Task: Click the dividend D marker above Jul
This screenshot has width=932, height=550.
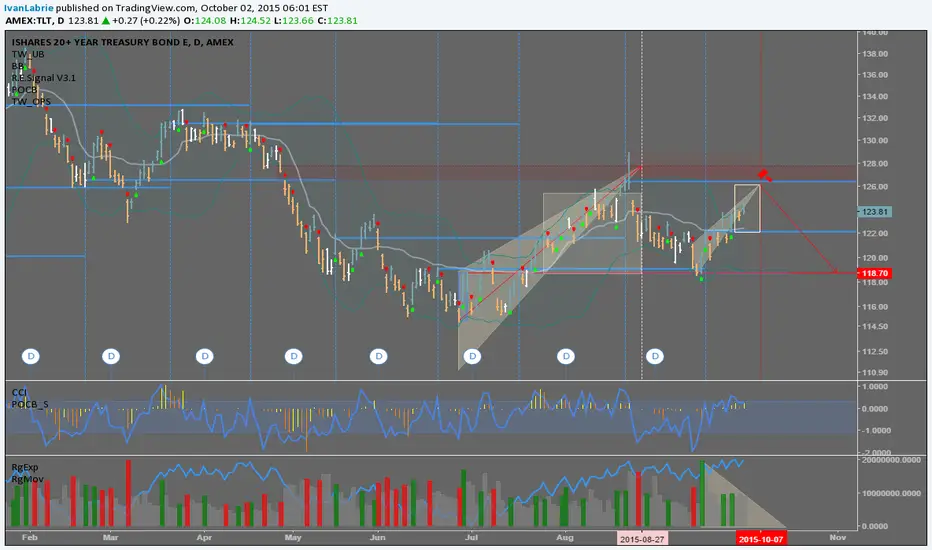Action: pyautogui.click(x=473, y=357)
